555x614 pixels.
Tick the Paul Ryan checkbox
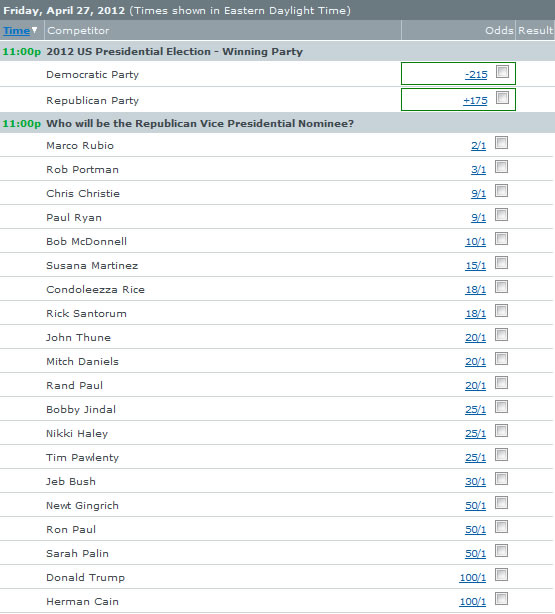click(x=501, y=215)
